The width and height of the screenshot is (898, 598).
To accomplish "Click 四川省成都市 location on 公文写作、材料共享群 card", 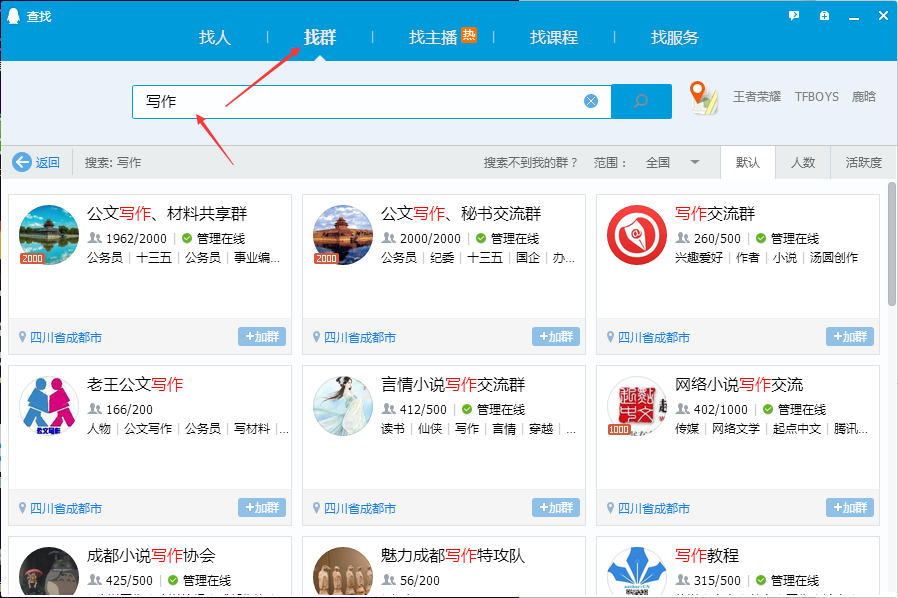I will pos(65,337).
